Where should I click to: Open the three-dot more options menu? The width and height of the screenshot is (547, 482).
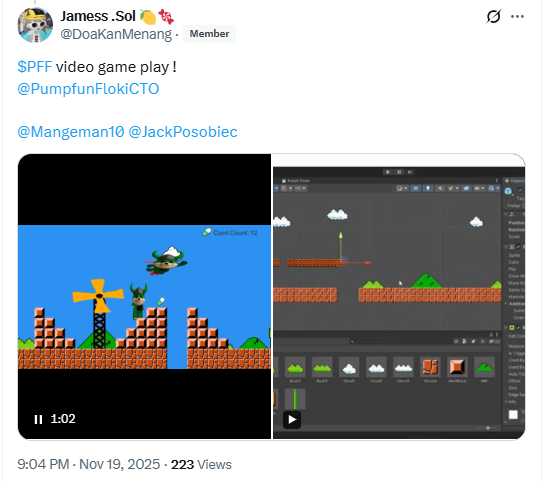tap(517, 16)
